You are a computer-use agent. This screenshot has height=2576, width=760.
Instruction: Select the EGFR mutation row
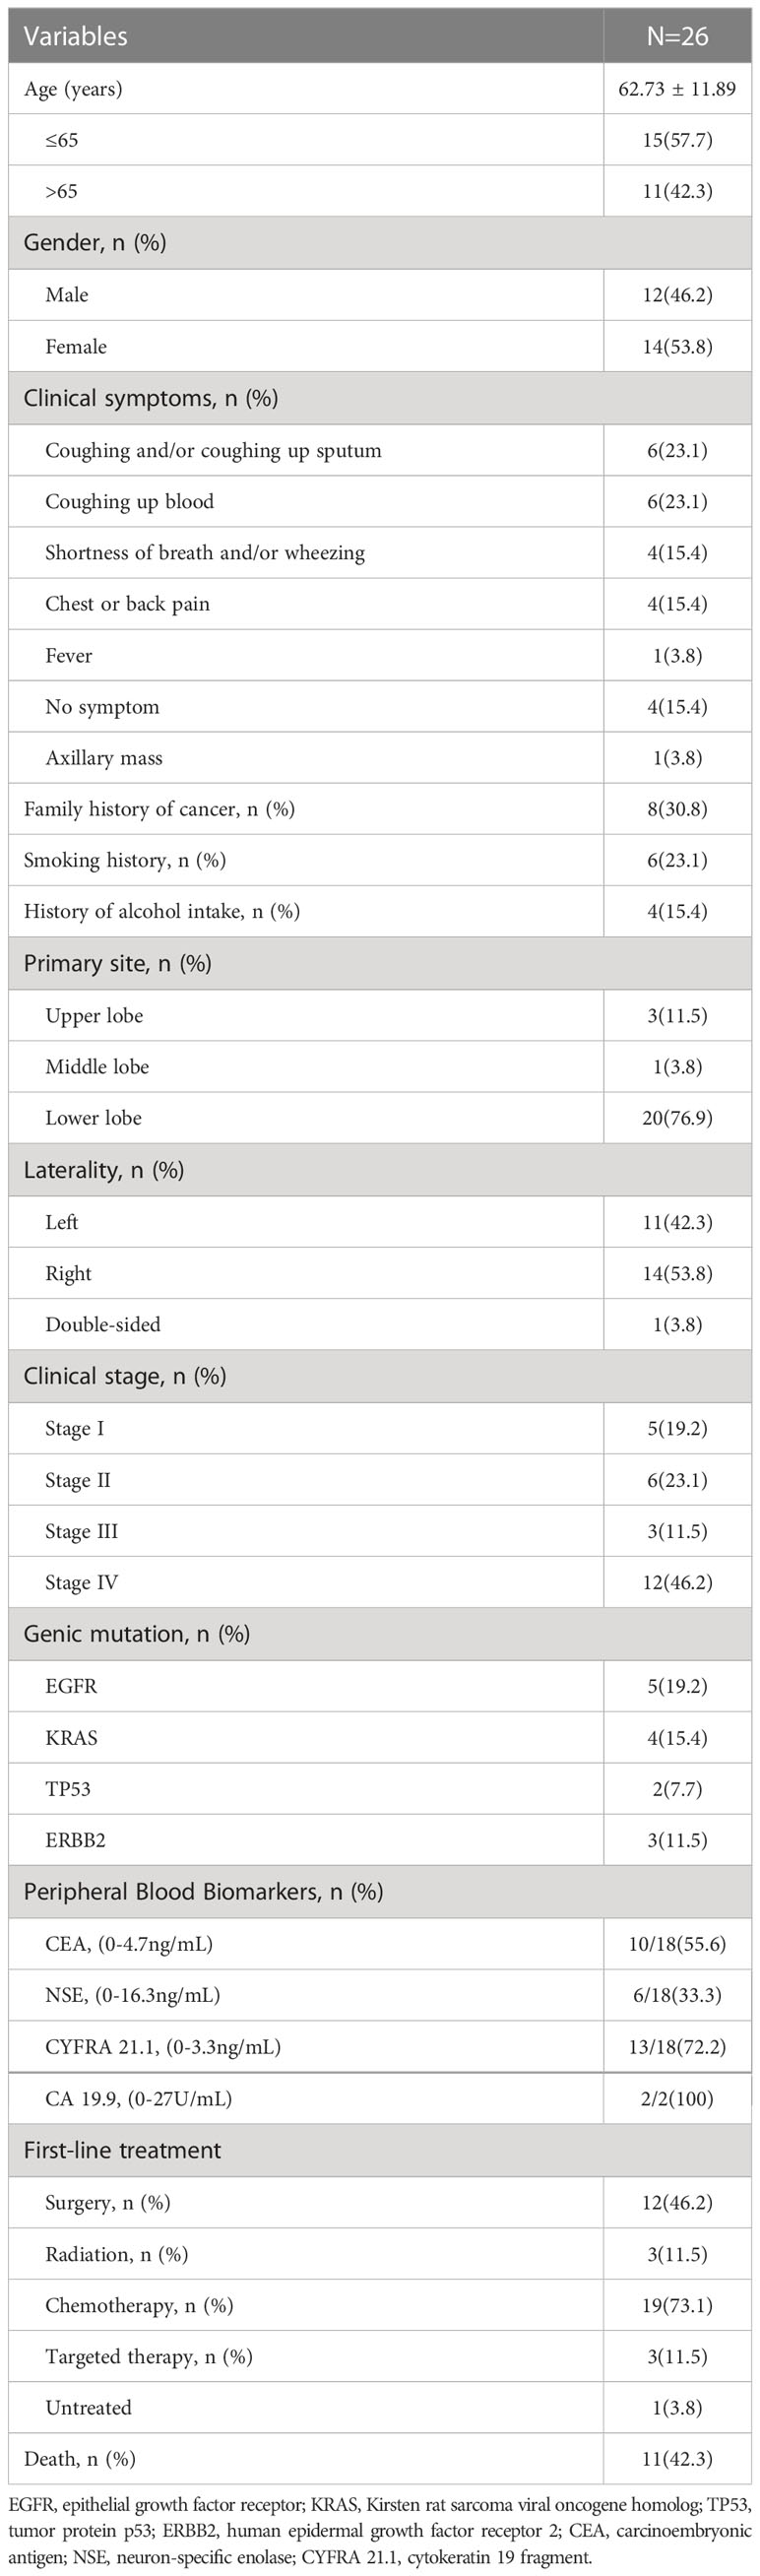[x=380, y=1686]
